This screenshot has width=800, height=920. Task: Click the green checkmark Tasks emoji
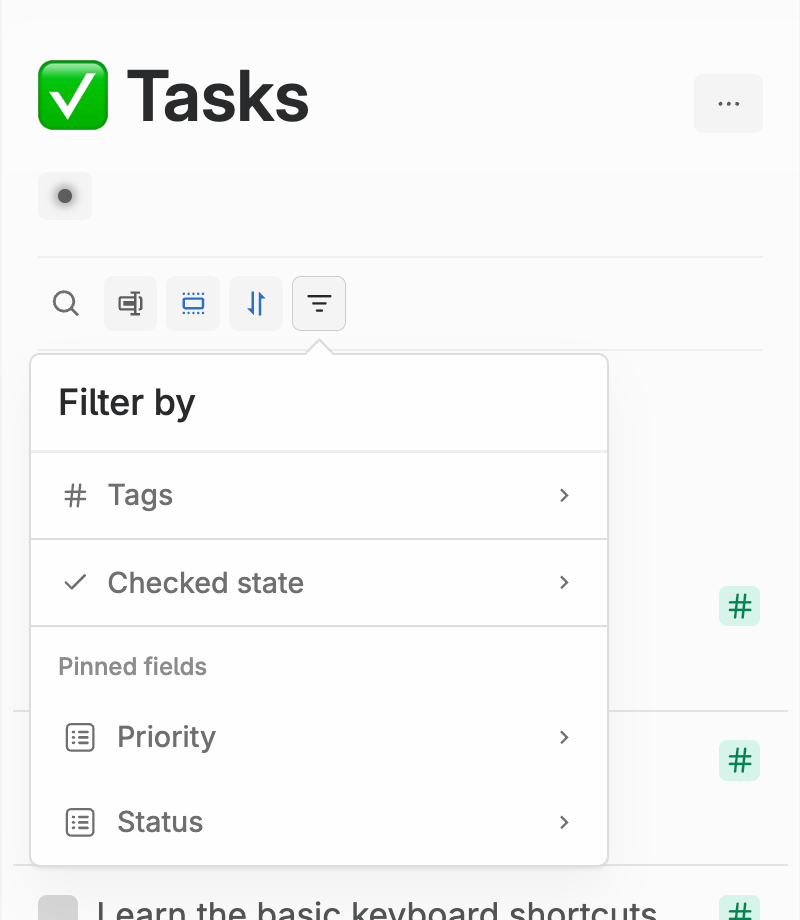[73, 95]
